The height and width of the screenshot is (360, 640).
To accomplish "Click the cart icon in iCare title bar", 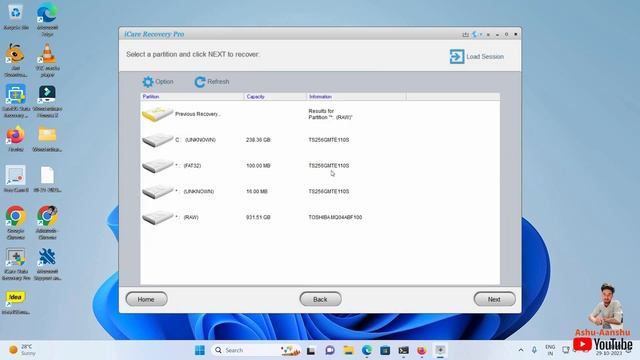I will (465, 34).
